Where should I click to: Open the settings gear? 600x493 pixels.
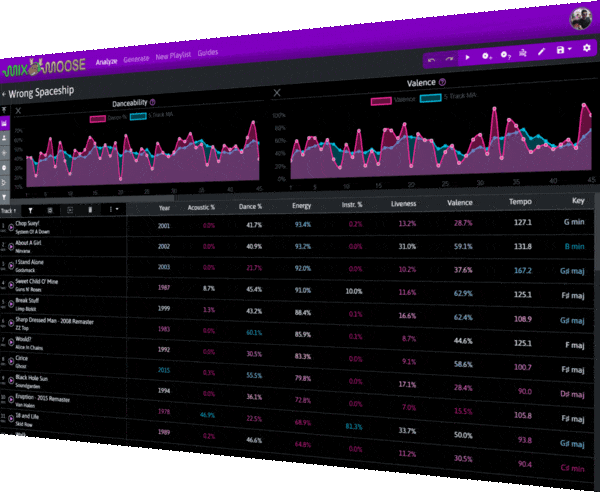[587, 48]
